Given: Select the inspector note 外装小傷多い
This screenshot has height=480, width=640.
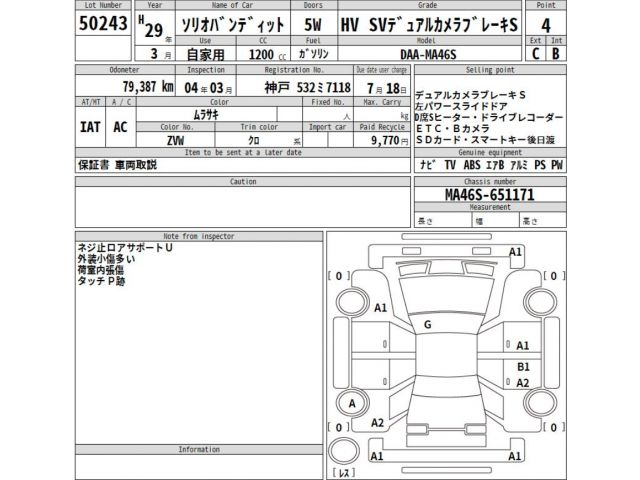Looking at the screenshot, I should 106,259.
